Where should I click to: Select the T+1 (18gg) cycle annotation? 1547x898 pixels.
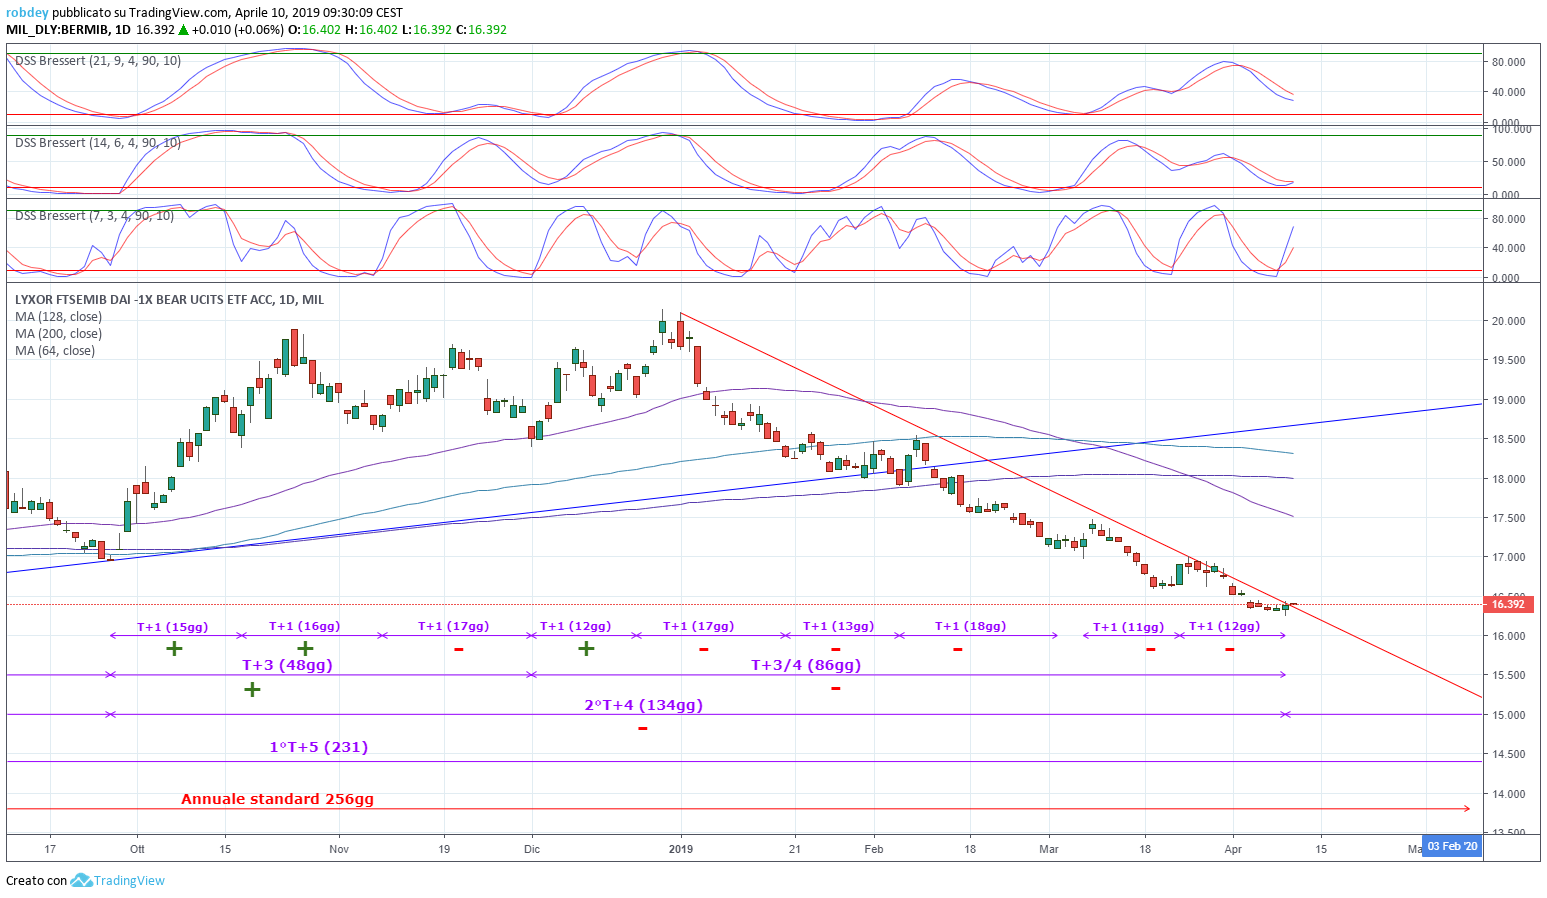(x=971, y=626)
